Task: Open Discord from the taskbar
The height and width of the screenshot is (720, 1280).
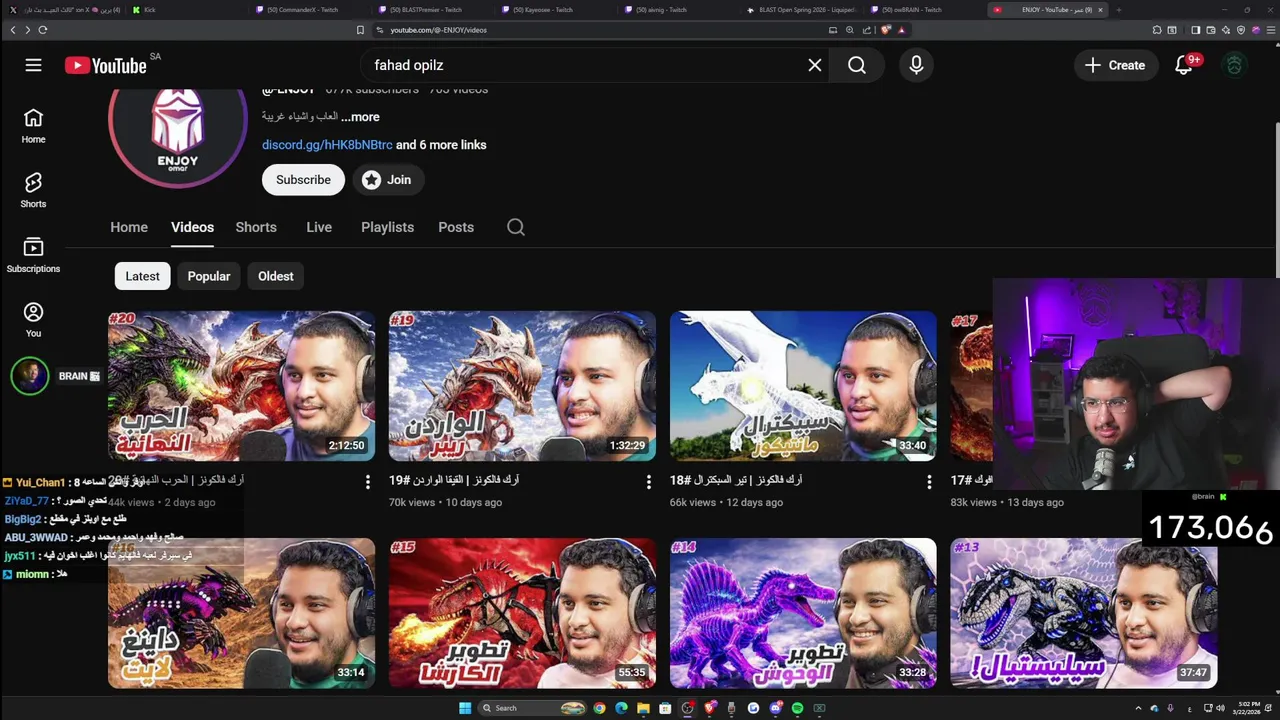Action: pos(775,708)
